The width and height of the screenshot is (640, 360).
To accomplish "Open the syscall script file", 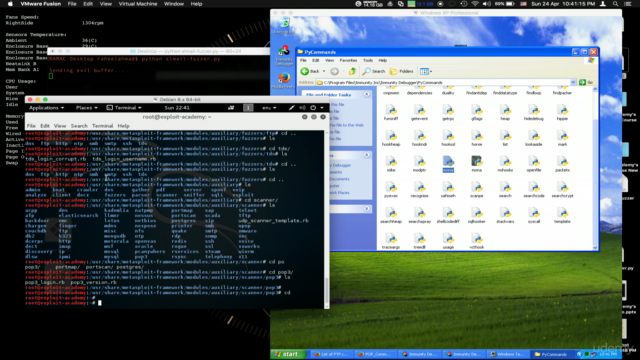I will 533,215.
